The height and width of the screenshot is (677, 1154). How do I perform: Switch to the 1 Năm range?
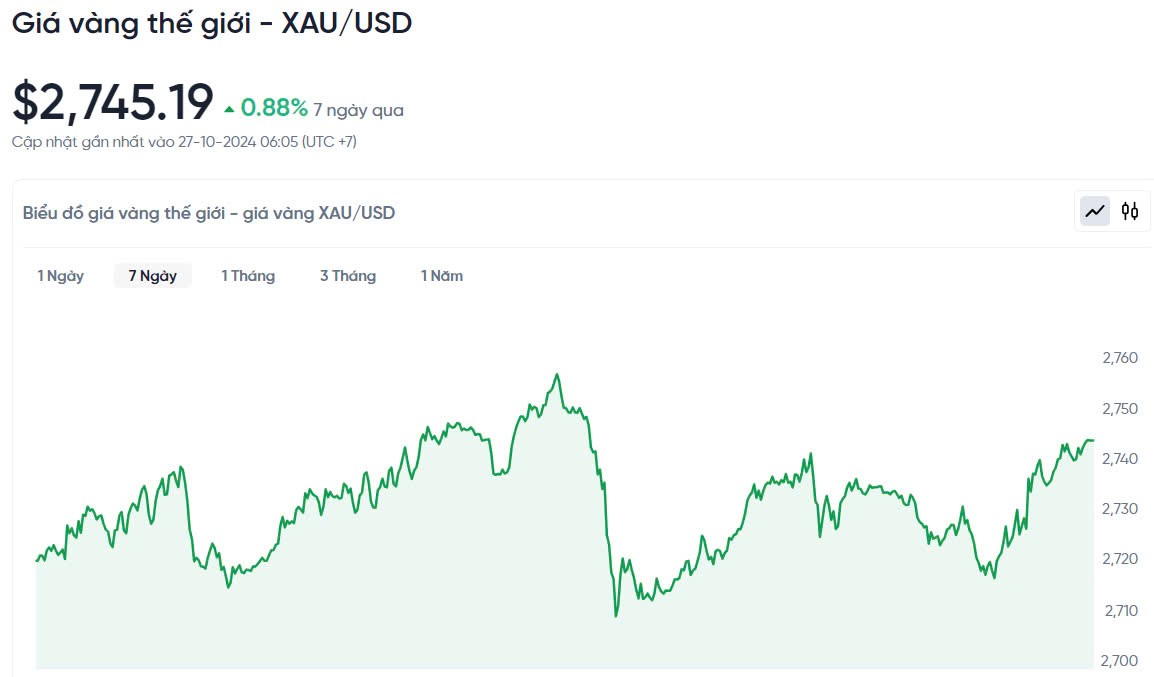point(442,276)
